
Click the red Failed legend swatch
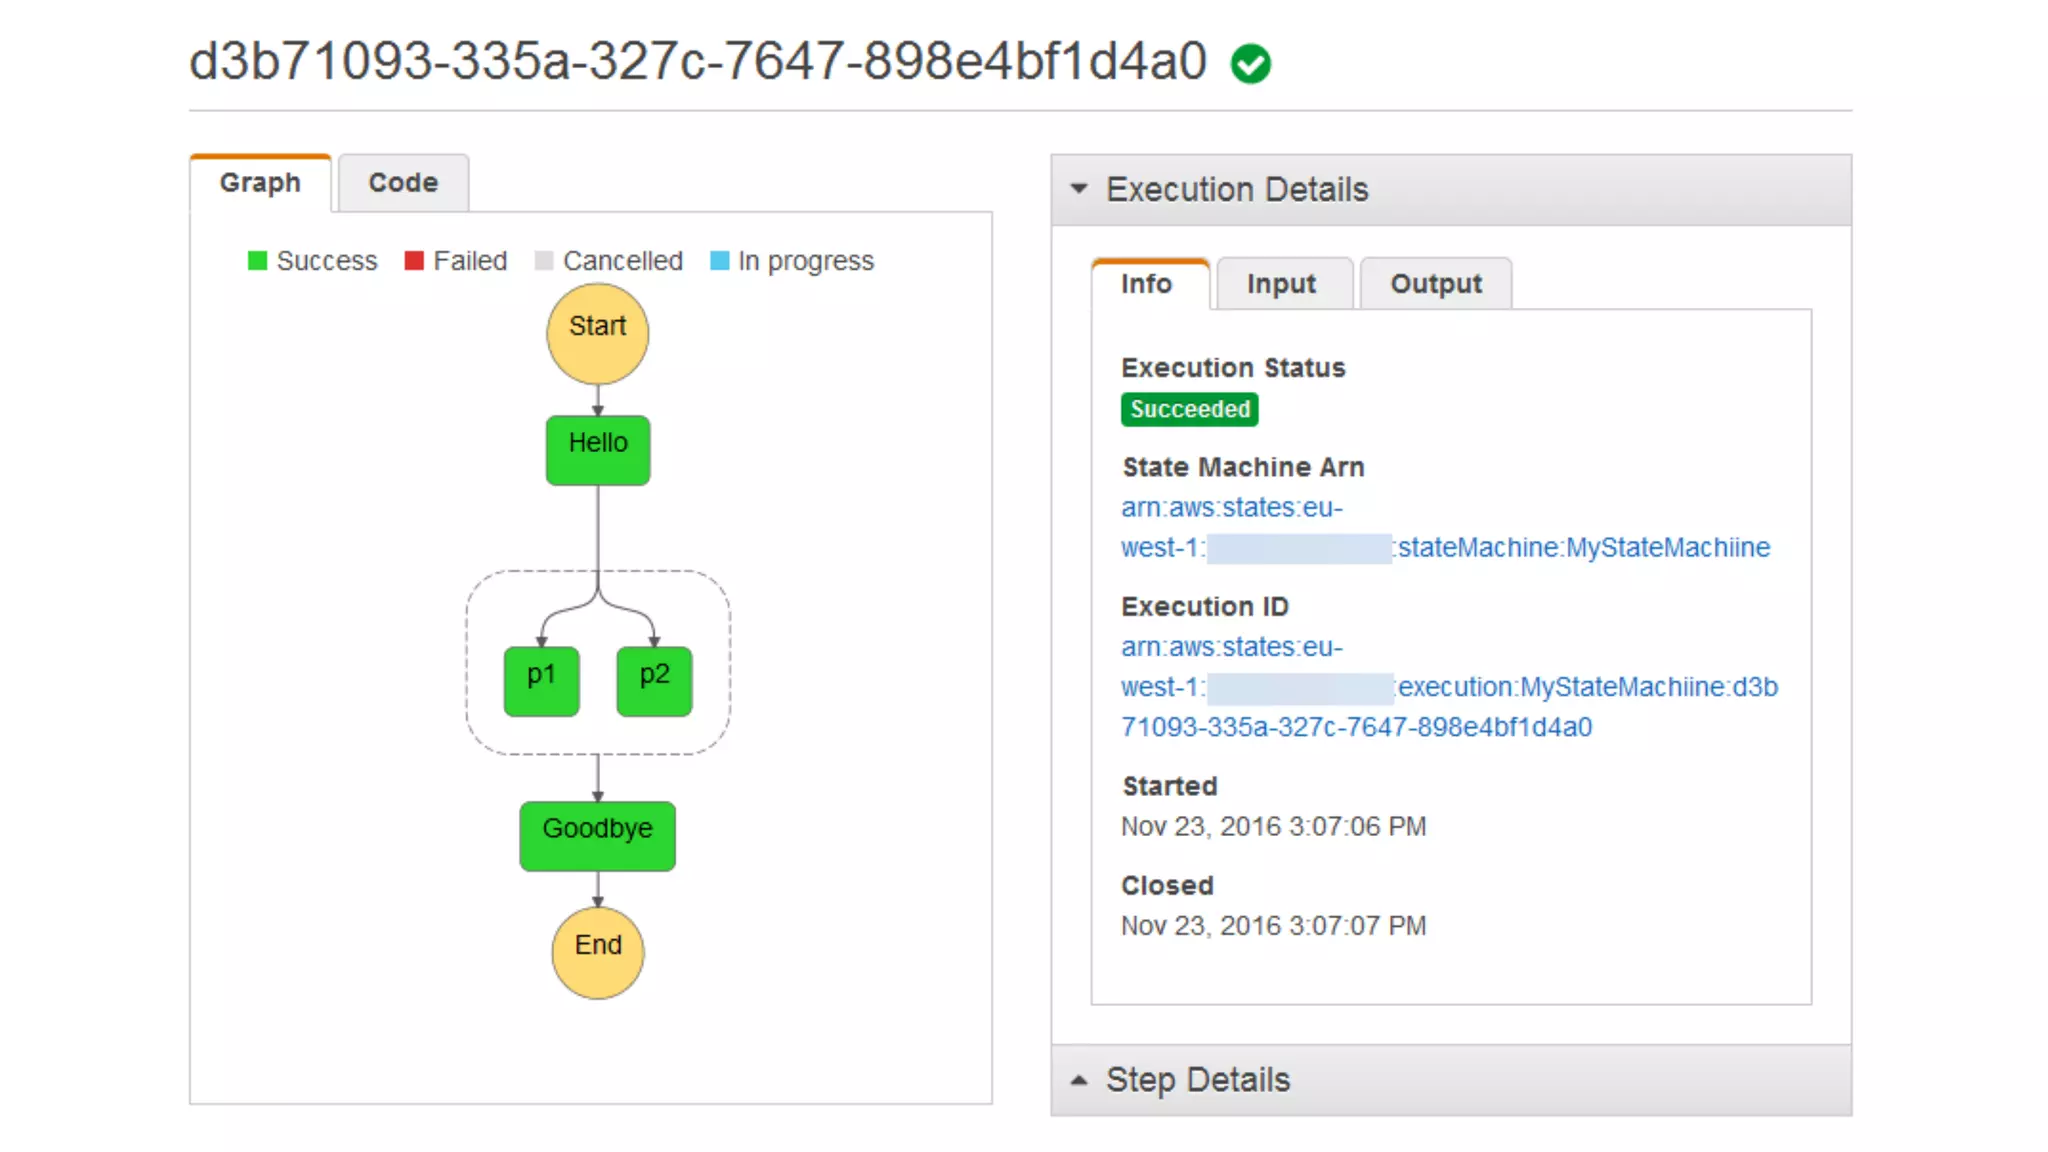click(414, 261)
